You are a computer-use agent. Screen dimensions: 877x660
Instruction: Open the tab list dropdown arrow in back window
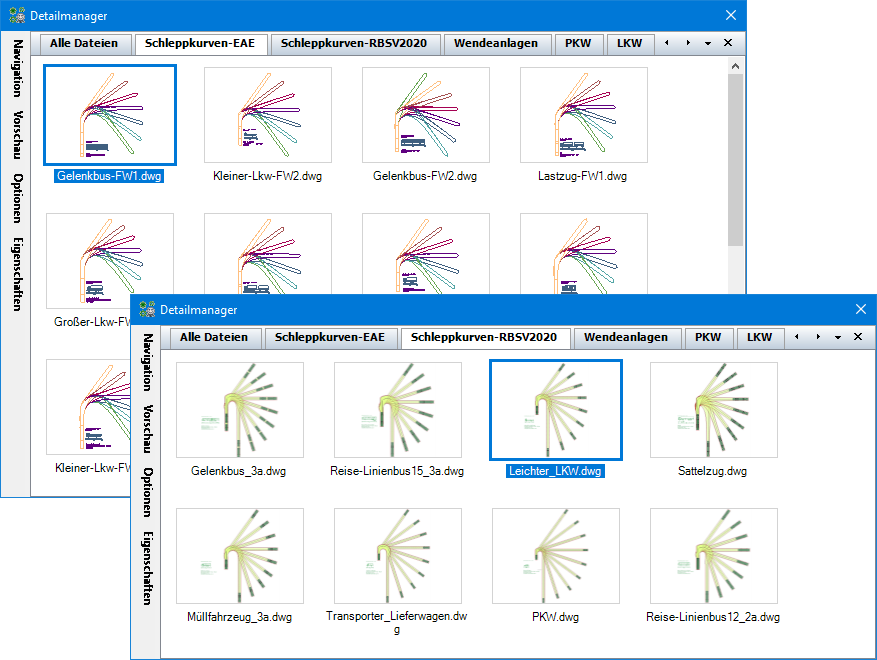tap(707, 44)
